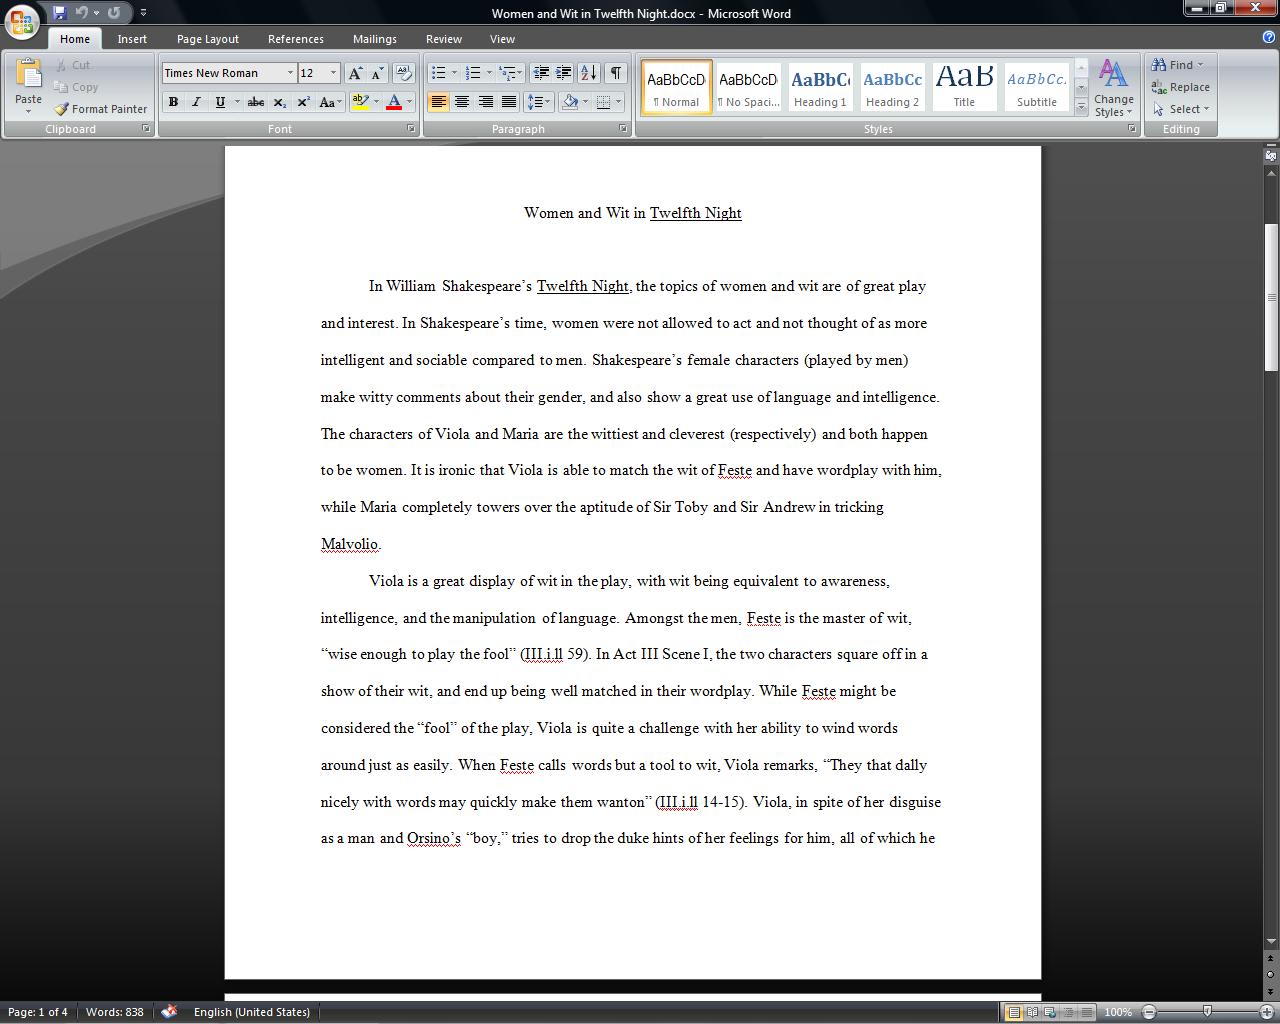Switch to the Page Layout tab

(x=207, y=39)
